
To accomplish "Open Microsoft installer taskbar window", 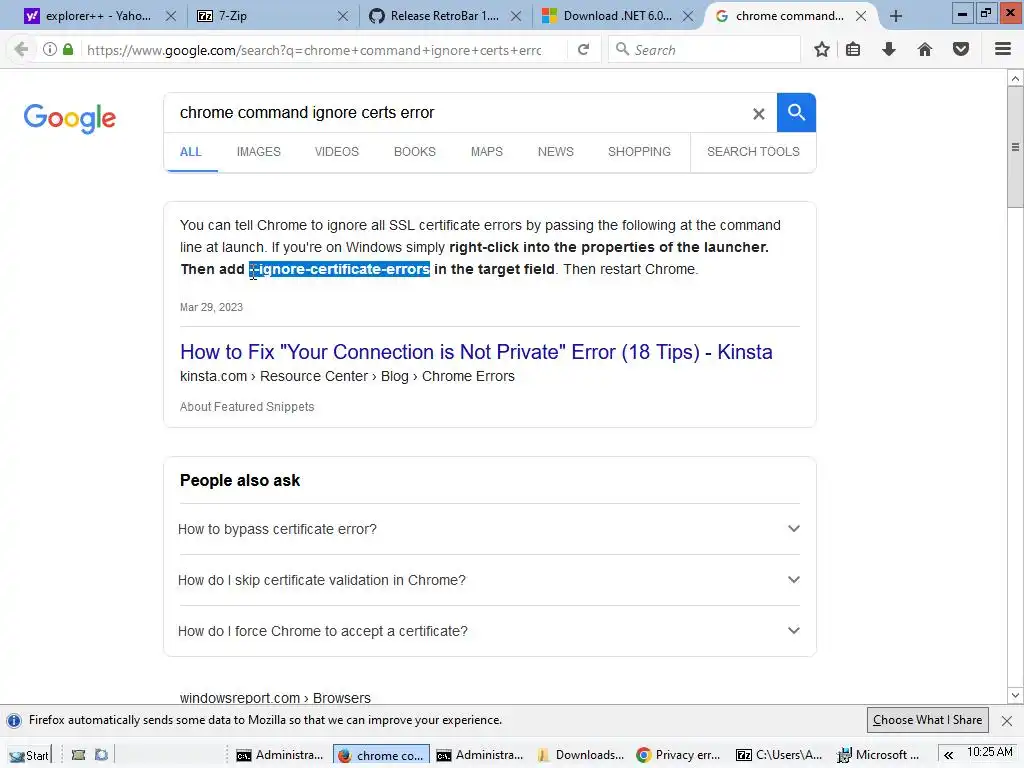I will click(x=879, y=755).
